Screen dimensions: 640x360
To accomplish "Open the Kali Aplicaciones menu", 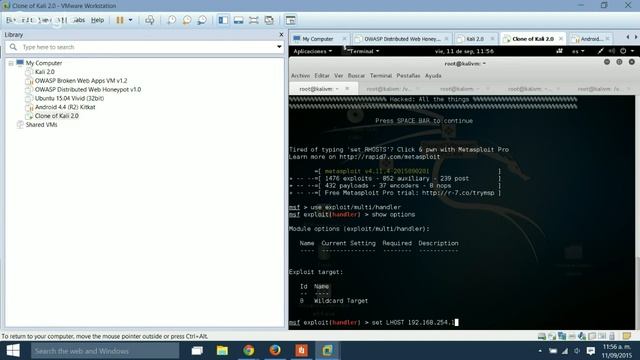I will coord(313,51).
